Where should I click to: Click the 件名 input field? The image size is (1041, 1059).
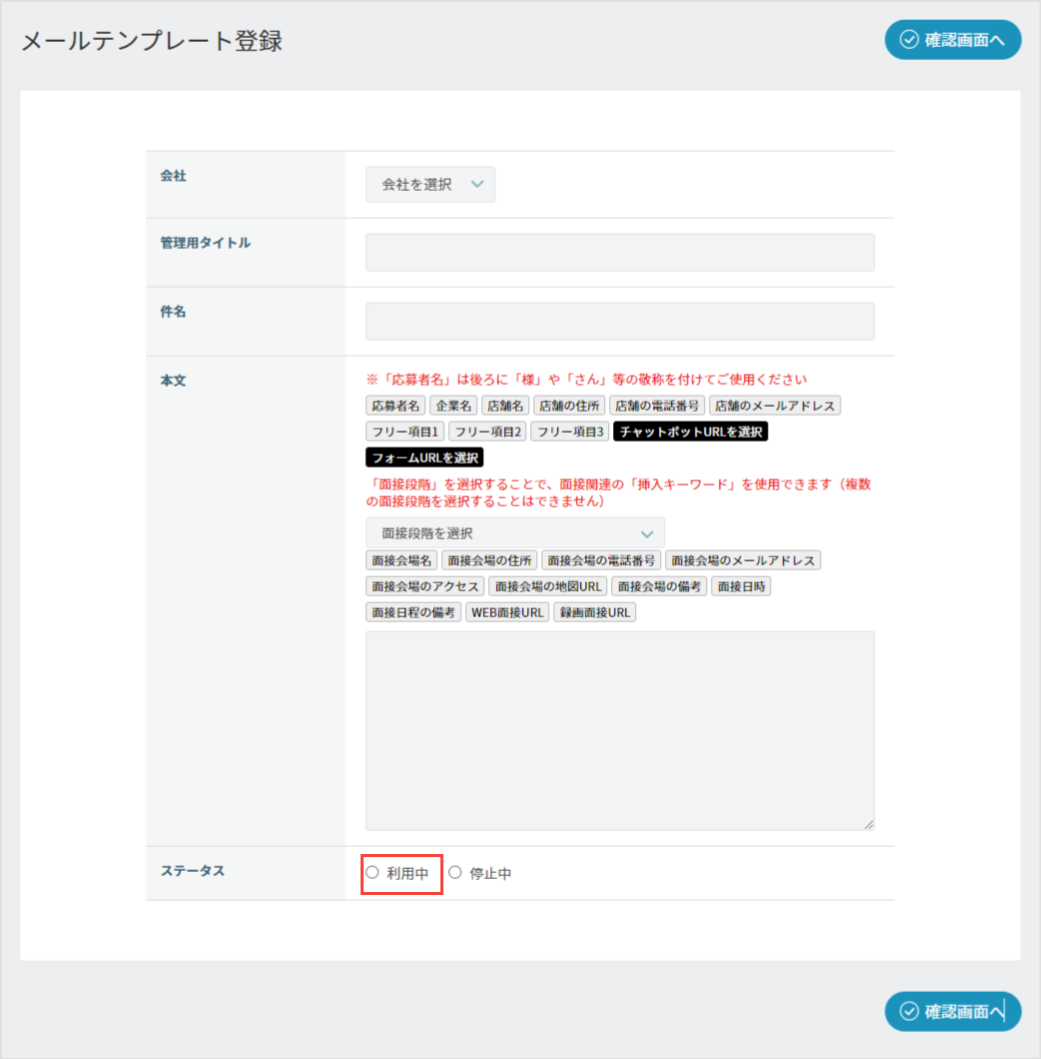[x=620, y=321]
